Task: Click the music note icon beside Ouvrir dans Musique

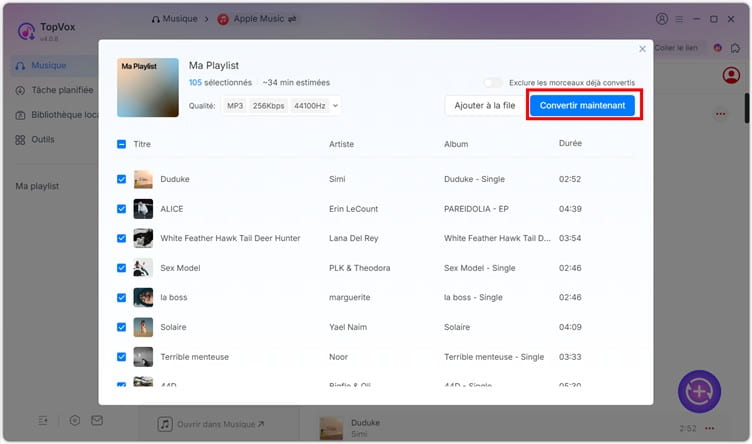Action: tap(165, 424)
